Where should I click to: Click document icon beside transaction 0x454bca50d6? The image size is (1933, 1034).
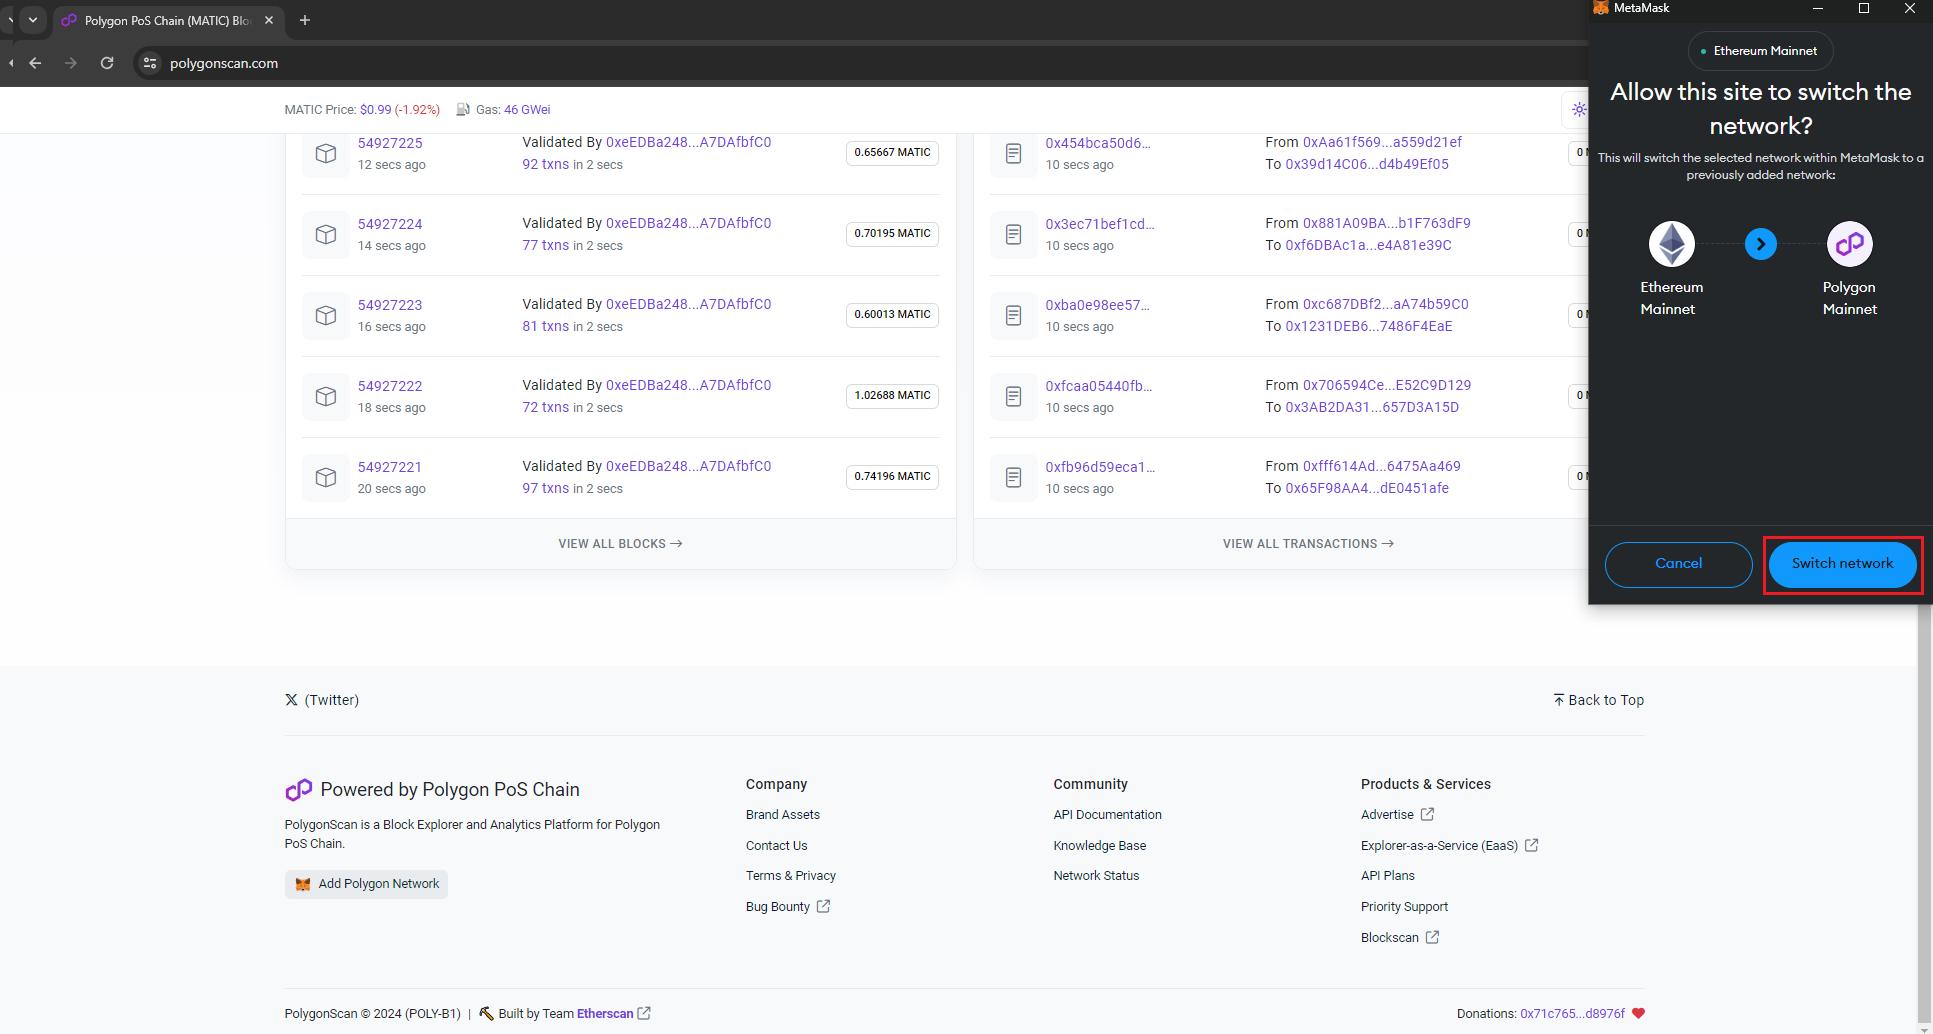click(1013, 153)
